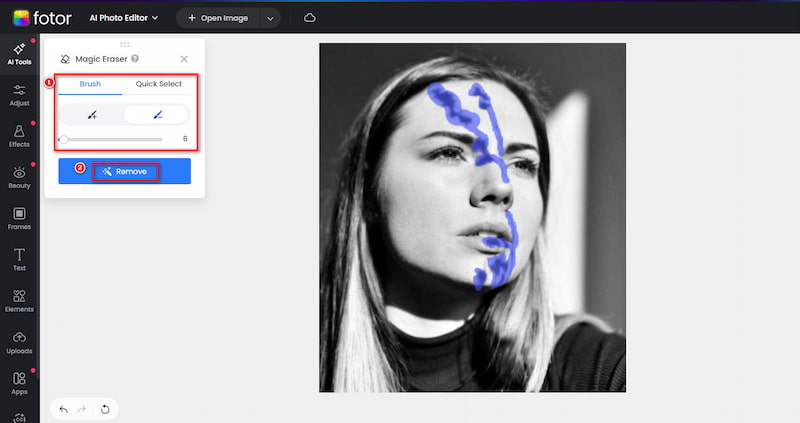Expand the AI Photo Editor dropdown
Image resolution: width=800 pixels, height=423 pixels.
124,18
